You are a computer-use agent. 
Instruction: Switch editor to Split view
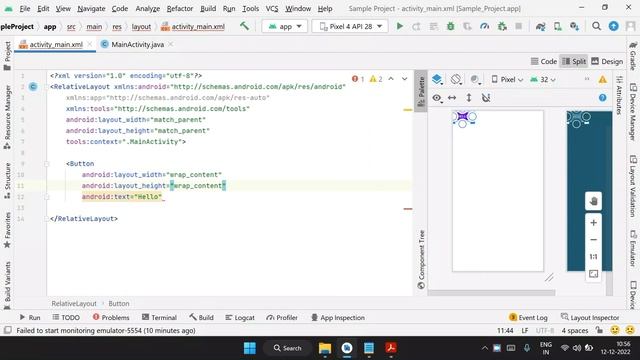click(573, 62)
